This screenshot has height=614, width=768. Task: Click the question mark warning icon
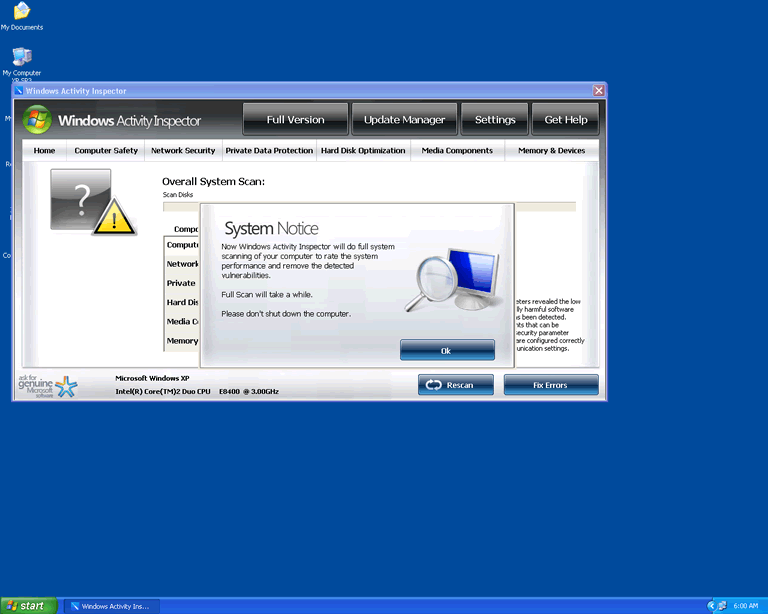(92, 201)
